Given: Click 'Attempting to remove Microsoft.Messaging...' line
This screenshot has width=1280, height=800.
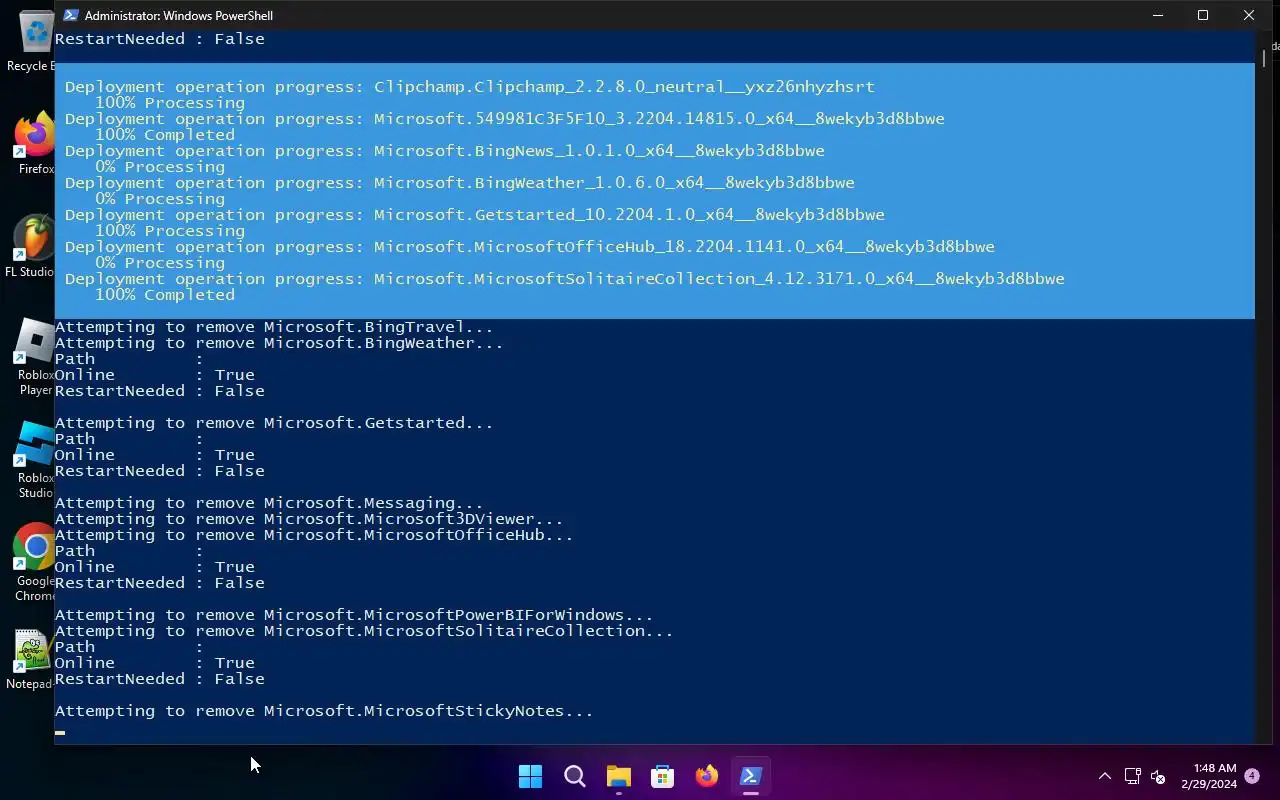Looking at the screenshot, I should click(x=269, y=503).
